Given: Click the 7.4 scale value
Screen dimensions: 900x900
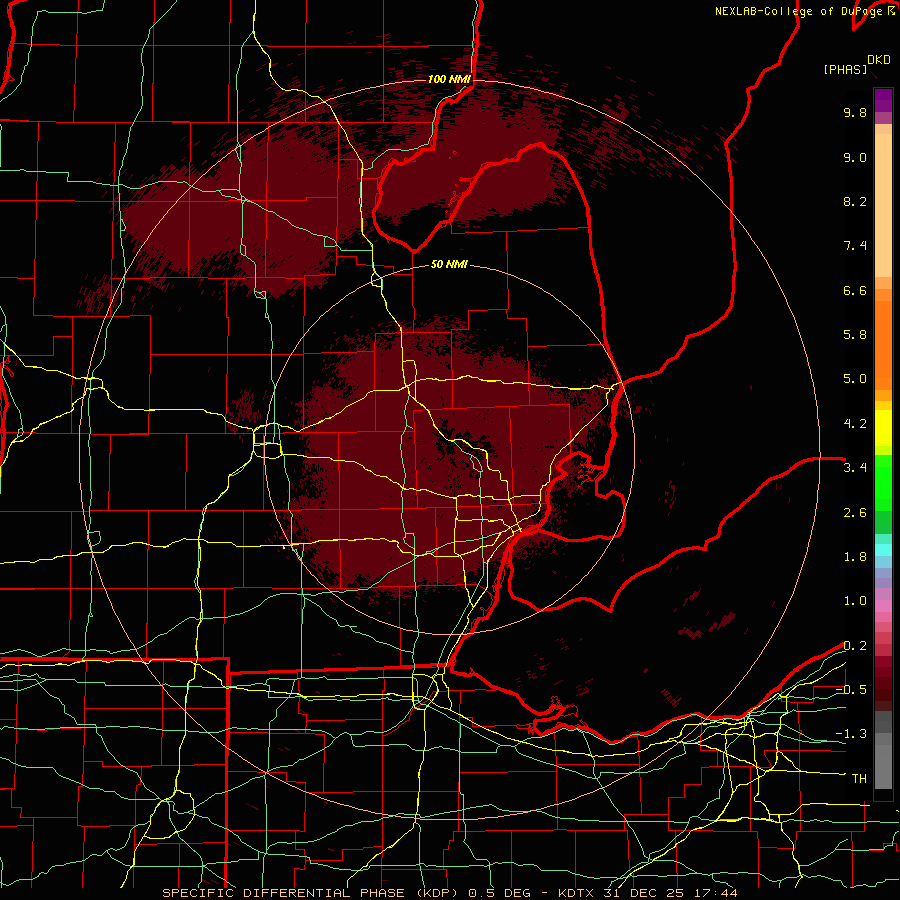Looking at the screenshot, I should tap(855, 246).
